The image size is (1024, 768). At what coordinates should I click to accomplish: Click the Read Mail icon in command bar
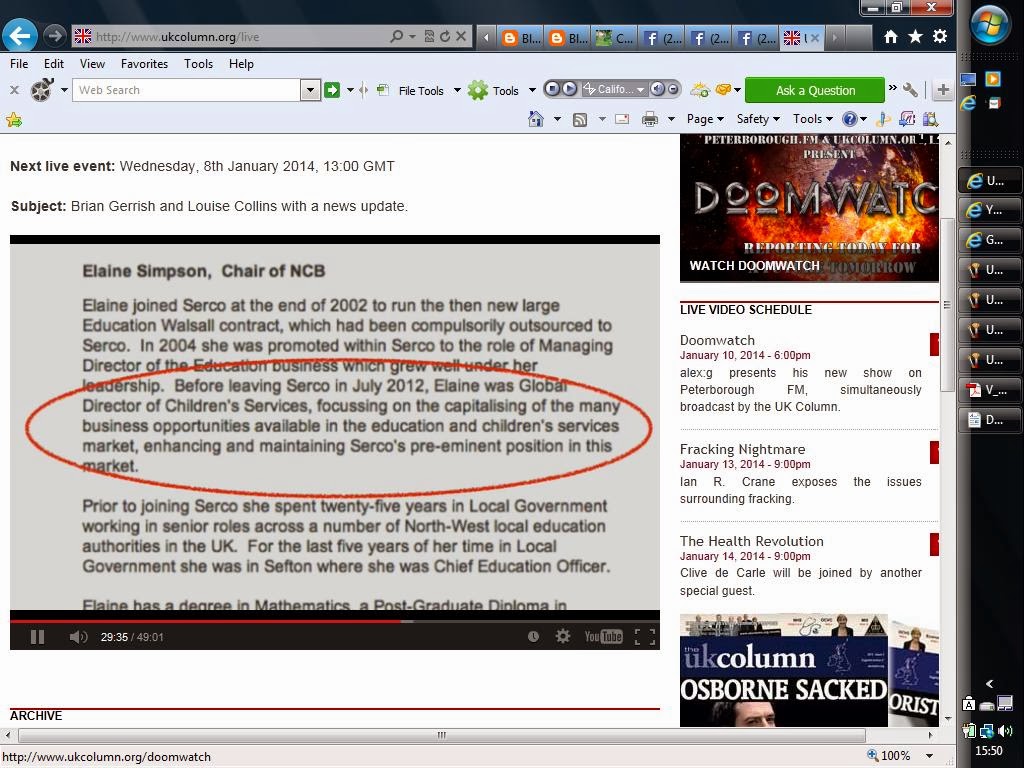[622, 119]
